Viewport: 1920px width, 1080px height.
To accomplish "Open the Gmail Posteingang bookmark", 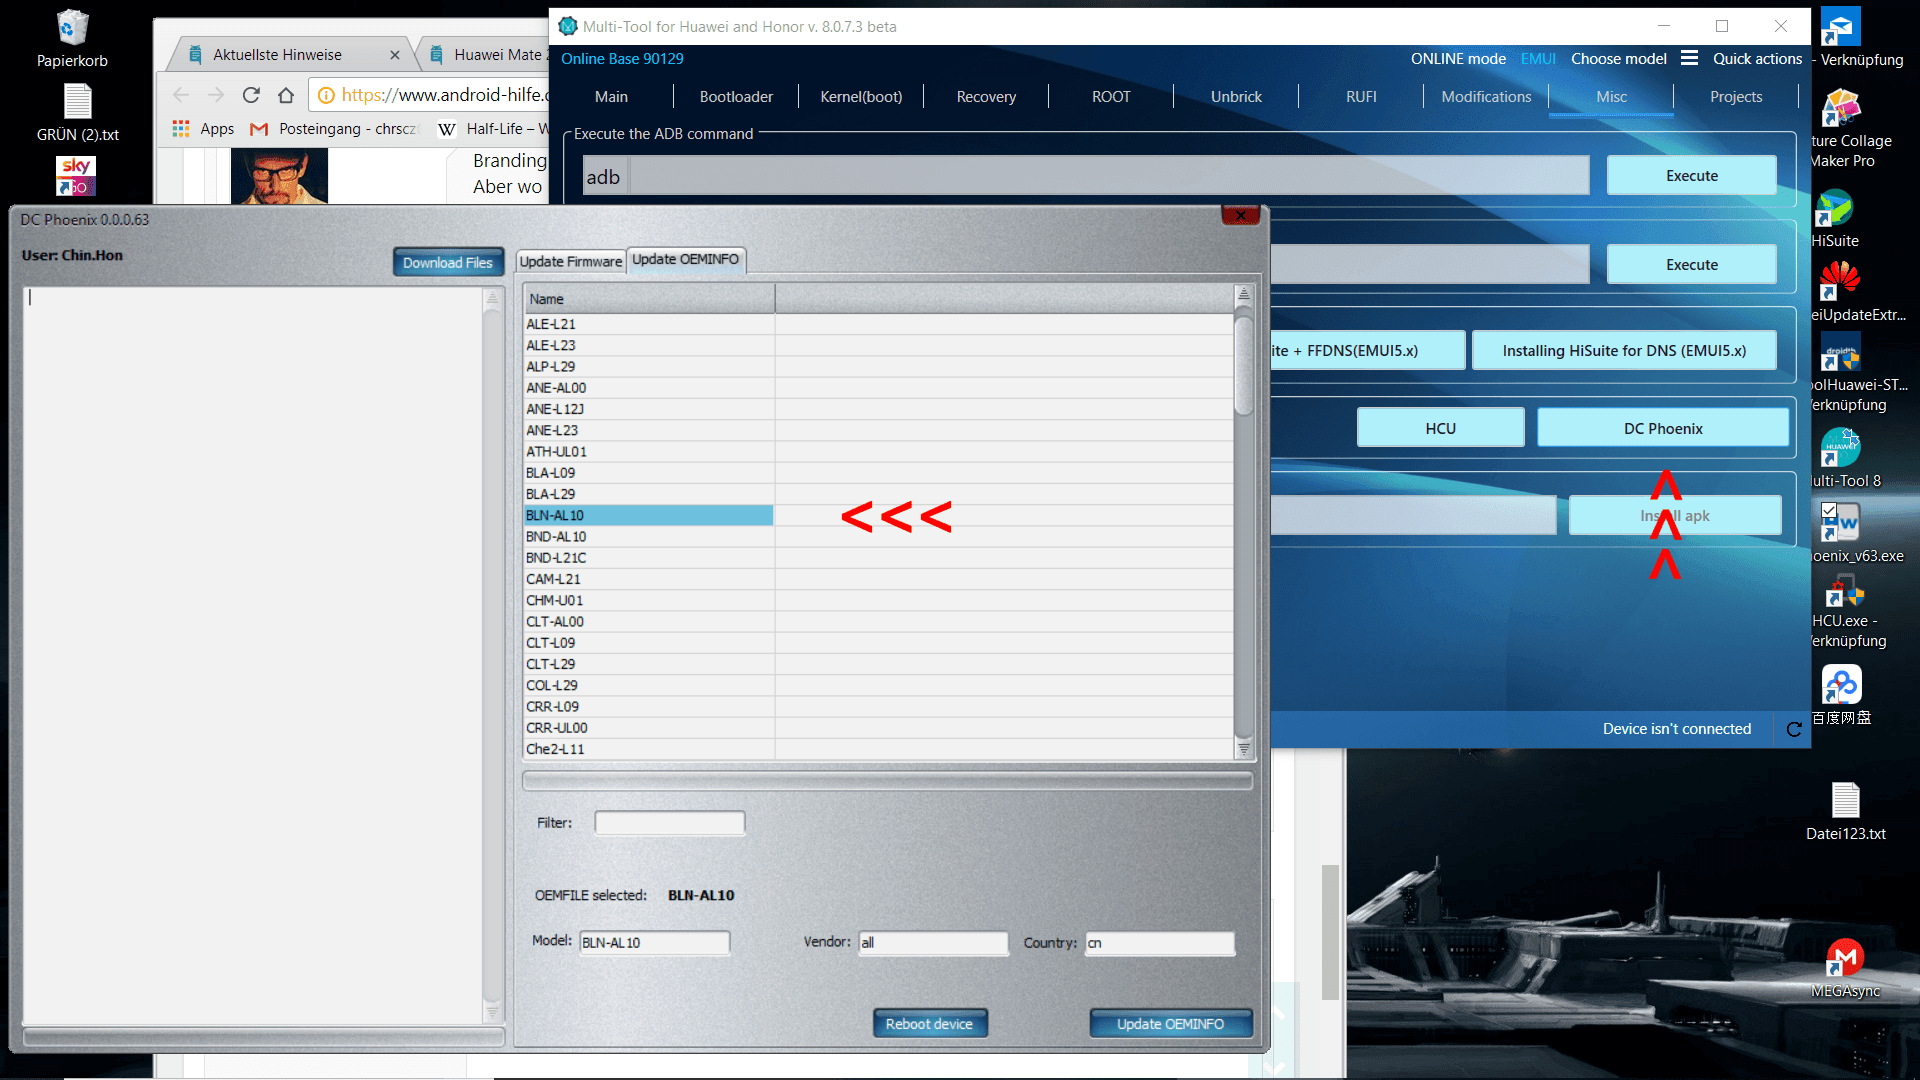I will coord(333,129).
